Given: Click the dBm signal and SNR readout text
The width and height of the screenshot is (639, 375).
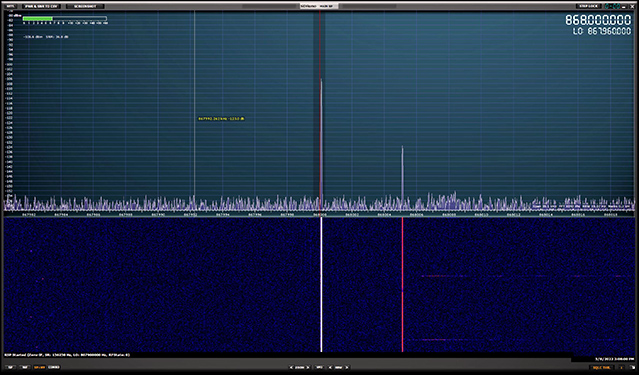Looking at the screenshot, I should coord(46,37).
